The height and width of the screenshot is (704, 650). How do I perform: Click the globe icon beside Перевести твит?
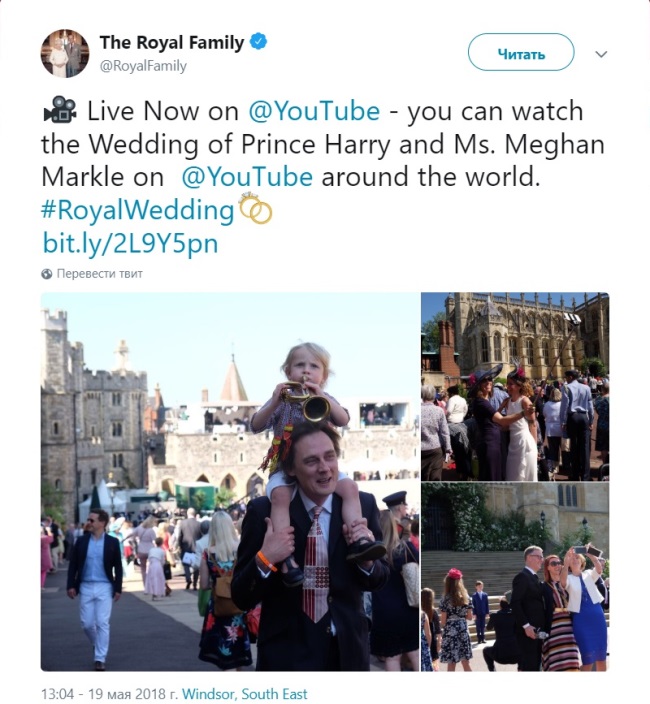(47, 273)
